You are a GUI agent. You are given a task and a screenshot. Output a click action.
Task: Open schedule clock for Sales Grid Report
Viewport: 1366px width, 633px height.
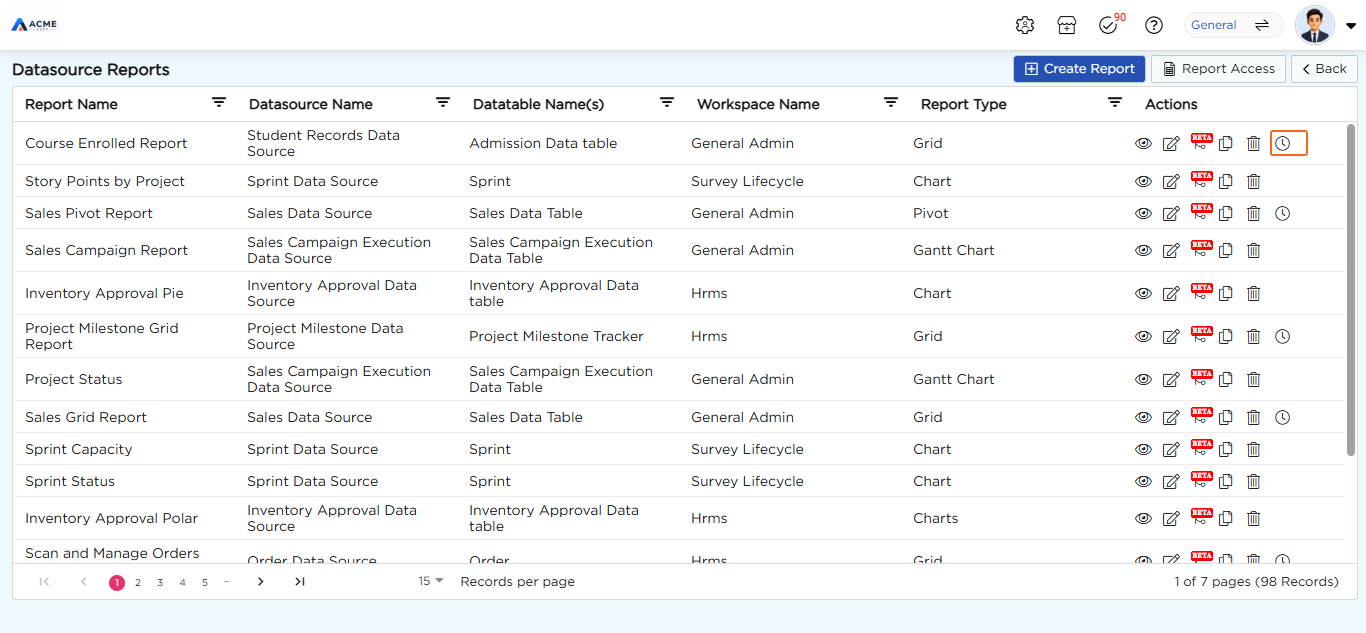1283,417
